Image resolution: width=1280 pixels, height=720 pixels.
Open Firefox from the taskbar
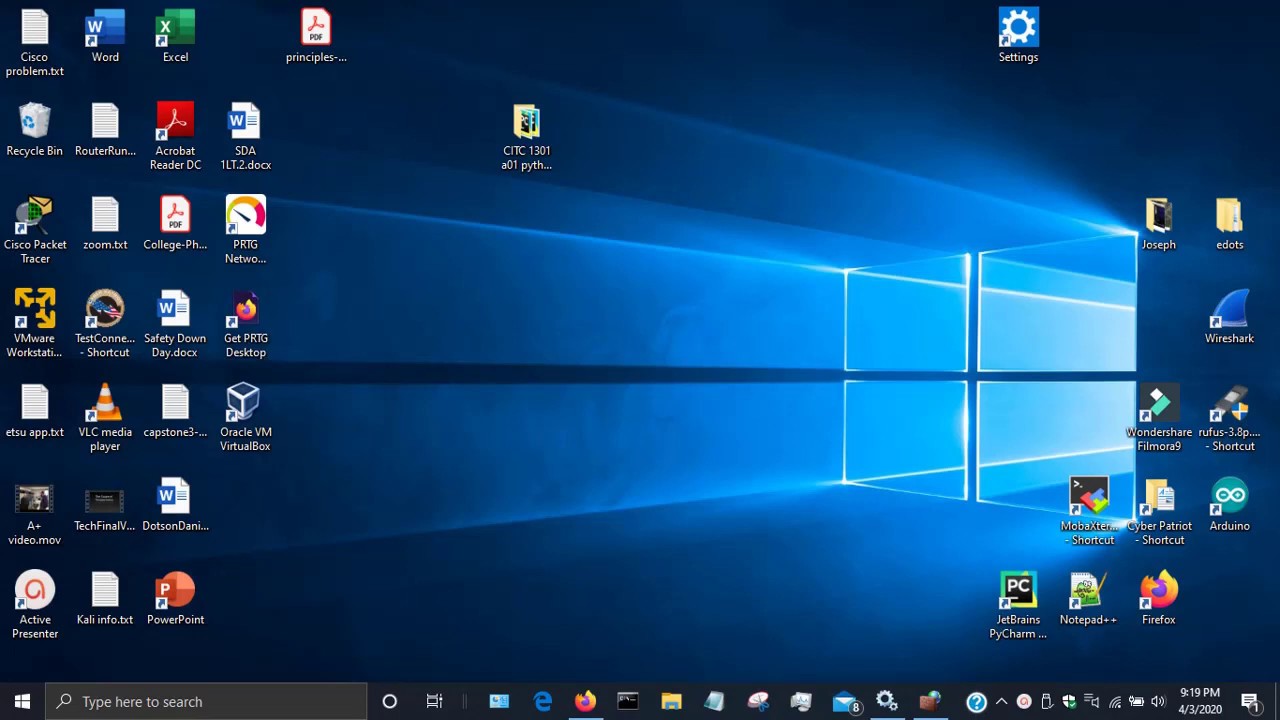[585, 701]
